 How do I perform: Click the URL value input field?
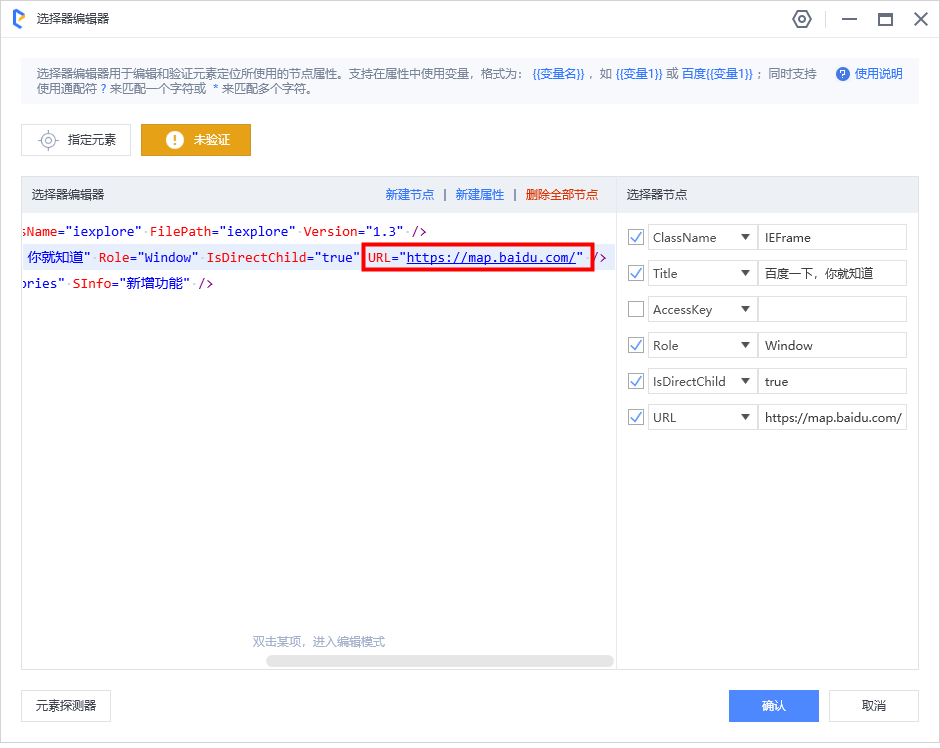[x=832, y=417]
